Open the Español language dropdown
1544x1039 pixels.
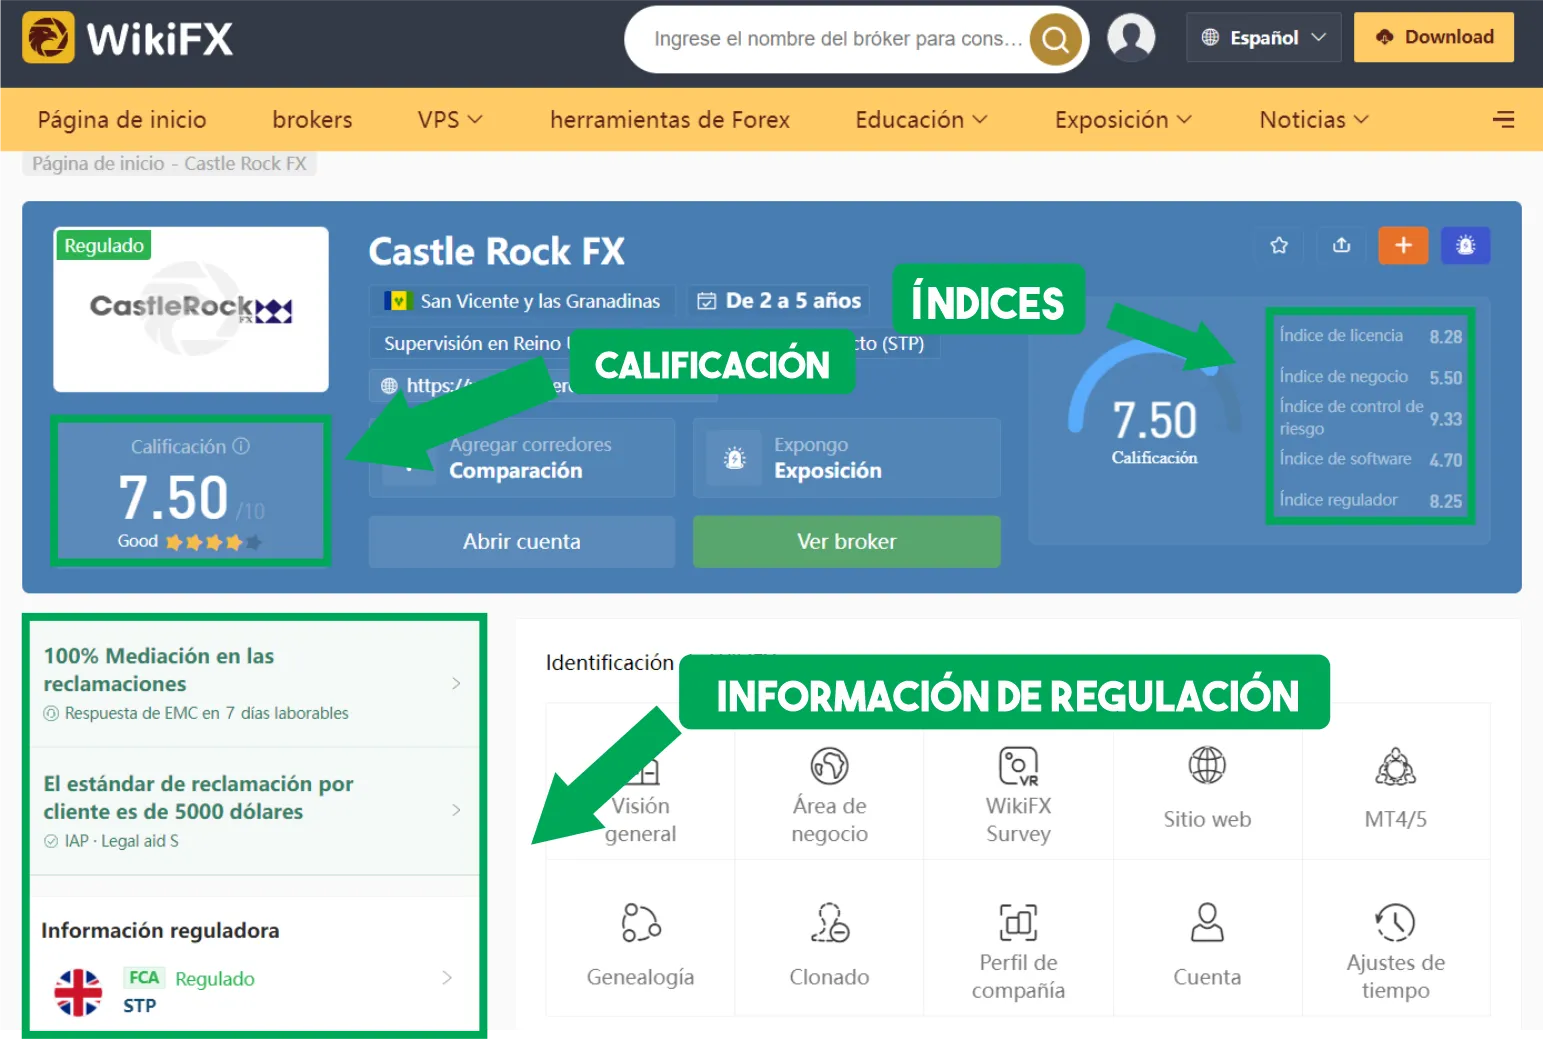(1264, 38)
